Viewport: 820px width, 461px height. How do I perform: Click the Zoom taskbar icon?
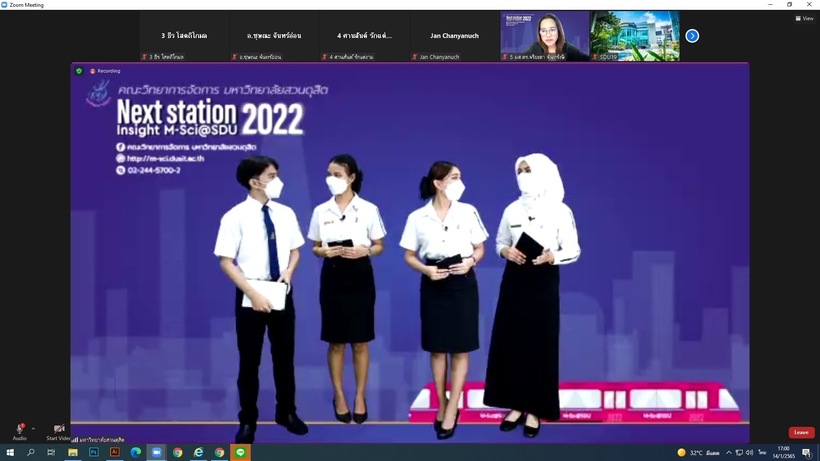[x=156, y=452]
